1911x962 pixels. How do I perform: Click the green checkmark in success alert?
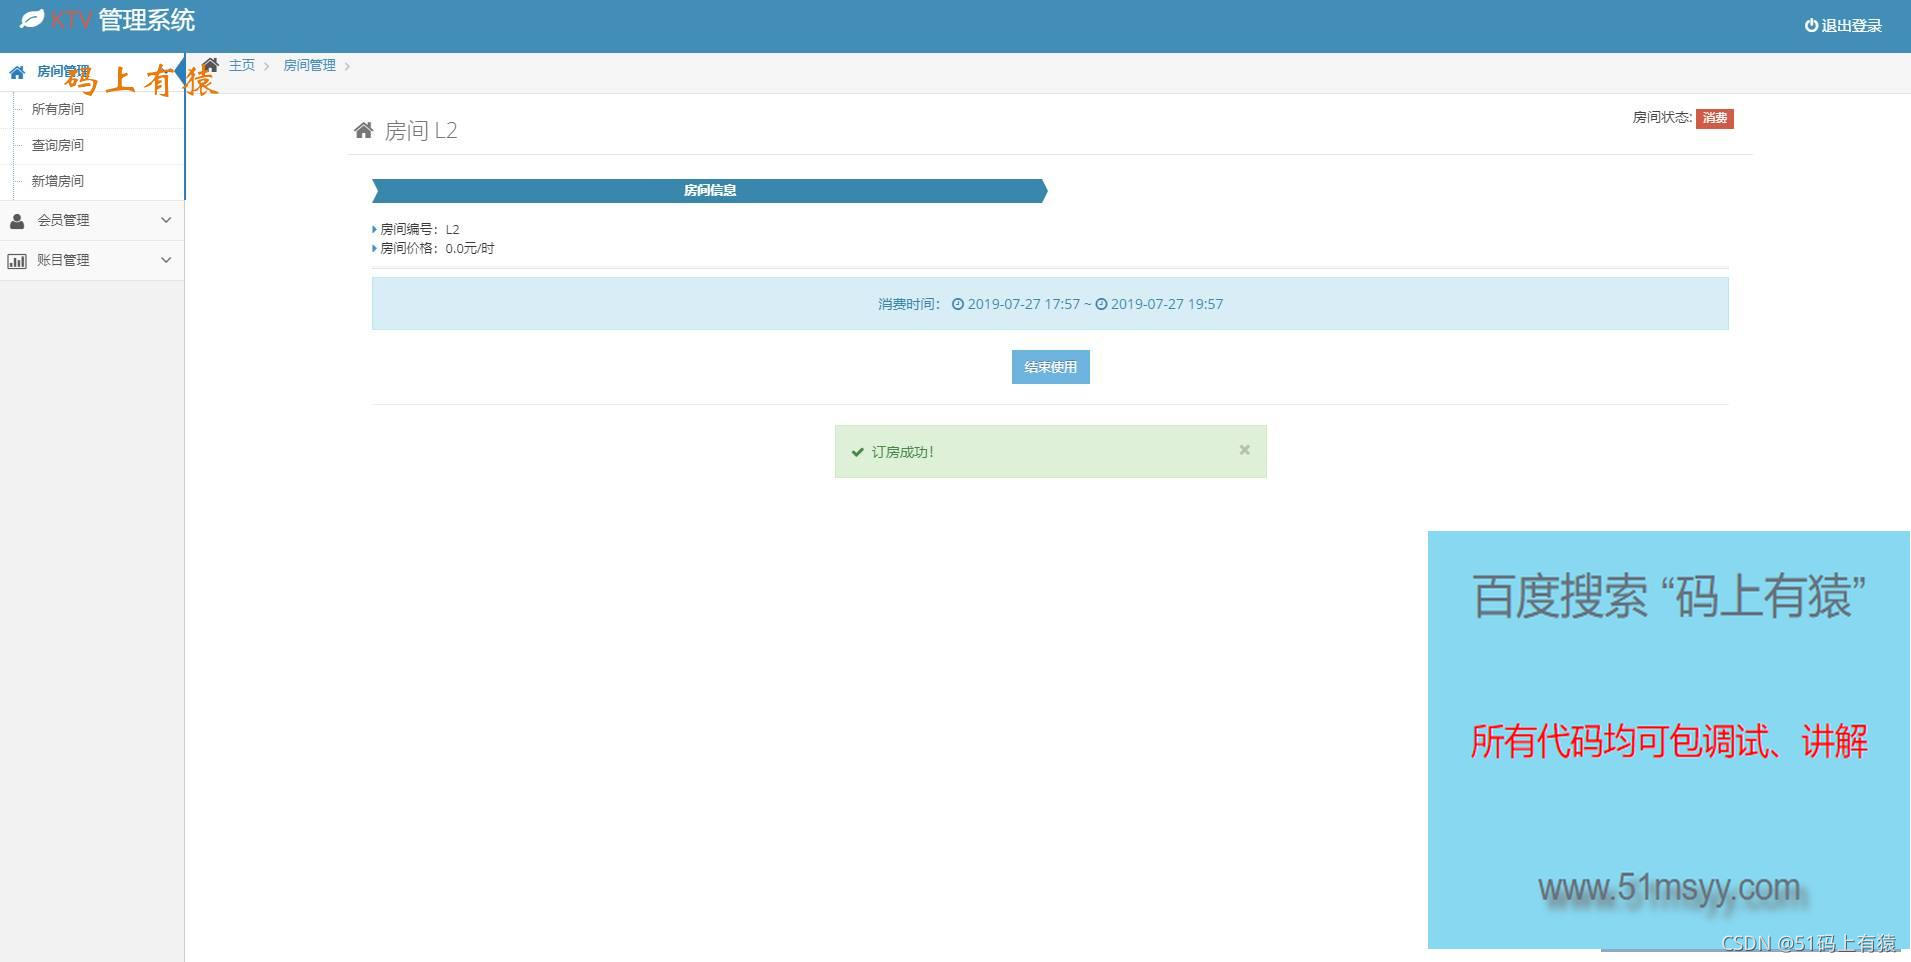857,452
